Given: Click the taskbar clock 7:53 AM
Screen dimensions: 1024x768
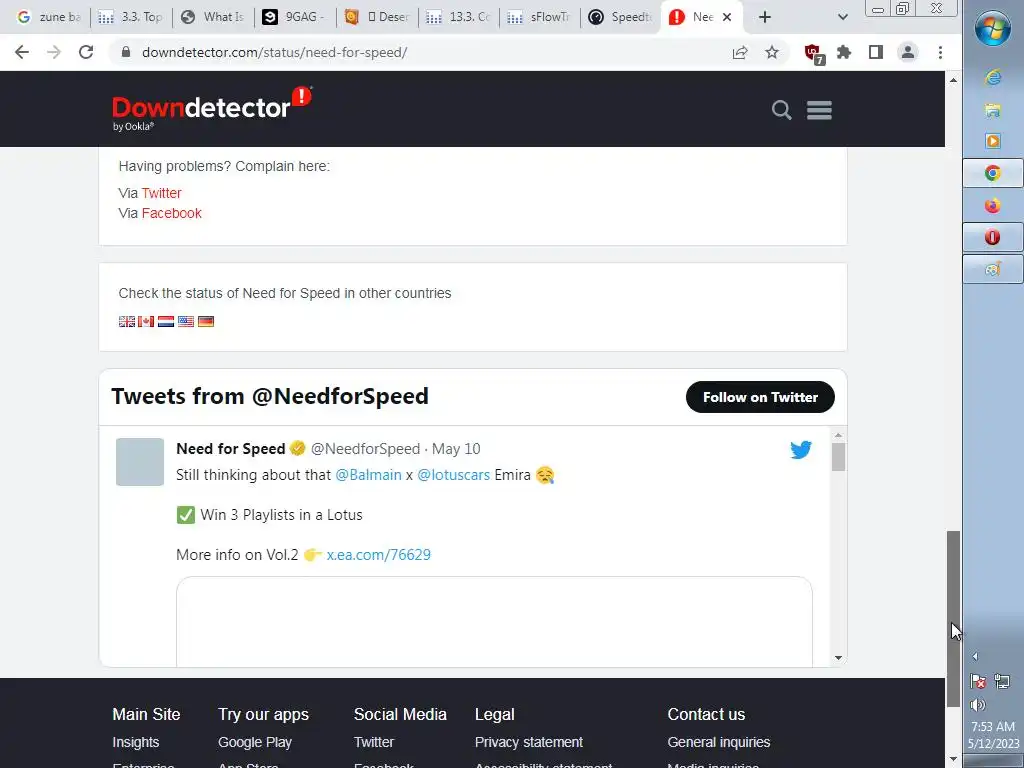Looking at the screenshot, I should coord(993,727).
